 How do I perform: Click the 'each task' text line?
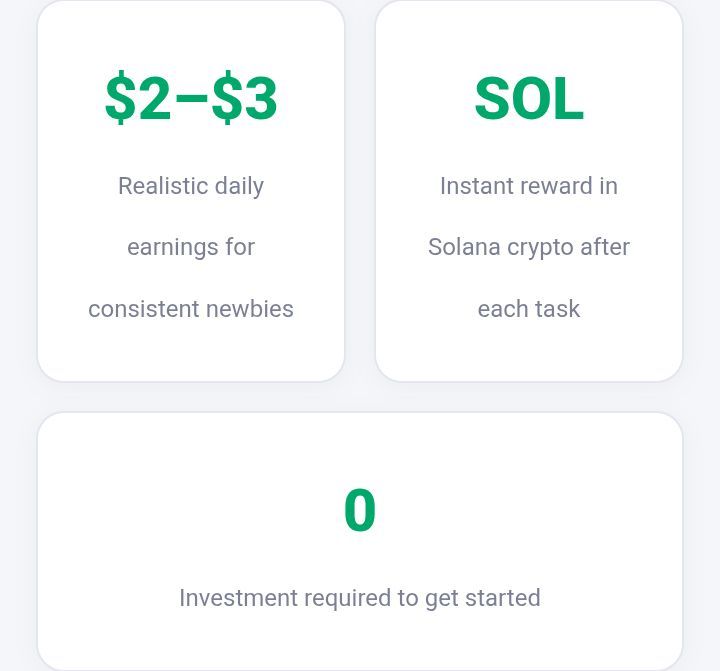[529, 309]
